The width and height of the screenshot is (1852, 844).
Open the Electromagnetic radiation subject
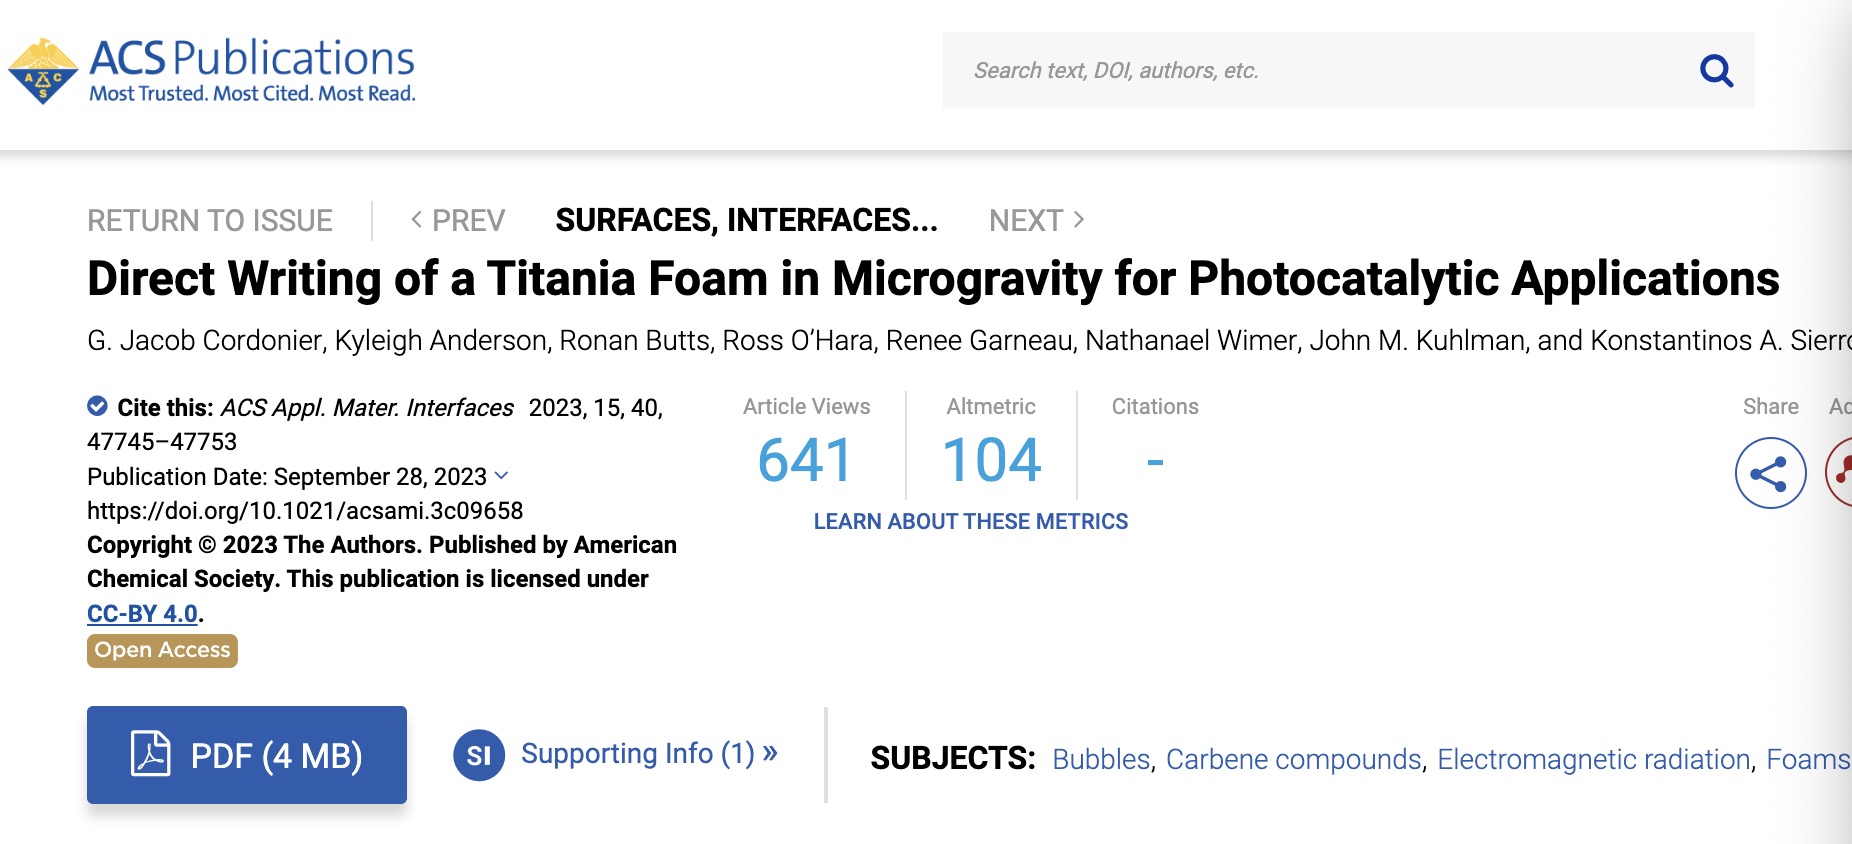pos(1593,759)
